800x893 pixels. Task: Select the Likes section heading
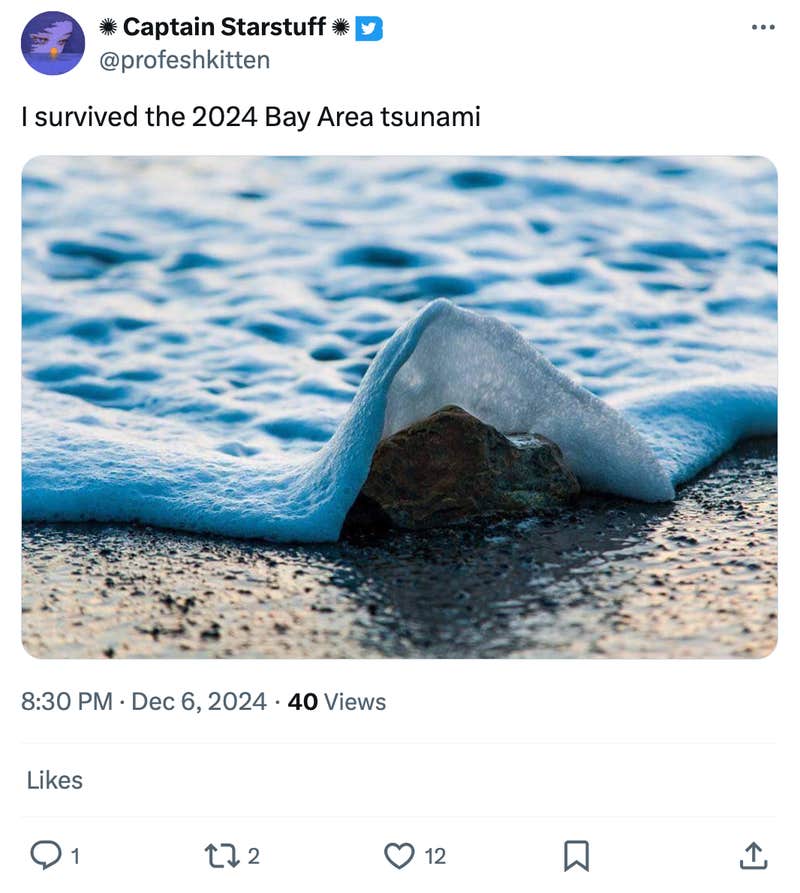(x=55, y=781)
